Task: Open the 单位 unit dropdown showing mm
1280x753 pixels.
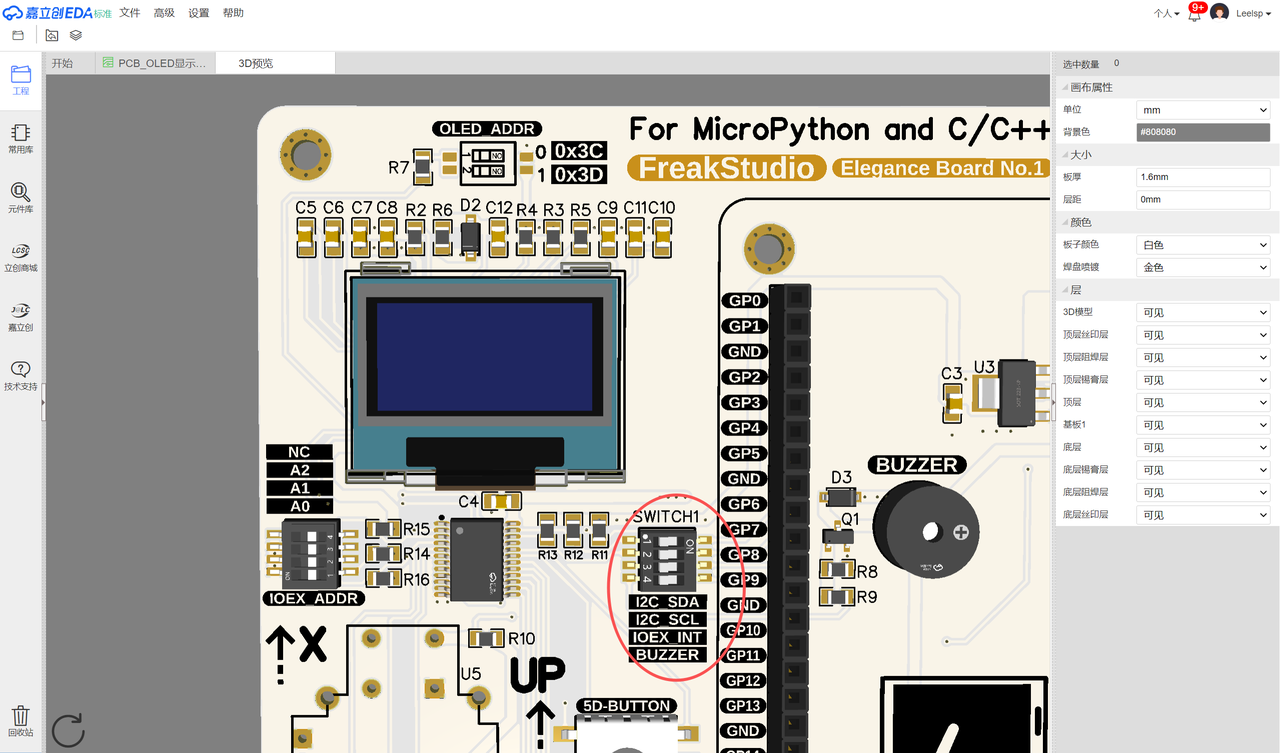Action: pos(1203,110)
